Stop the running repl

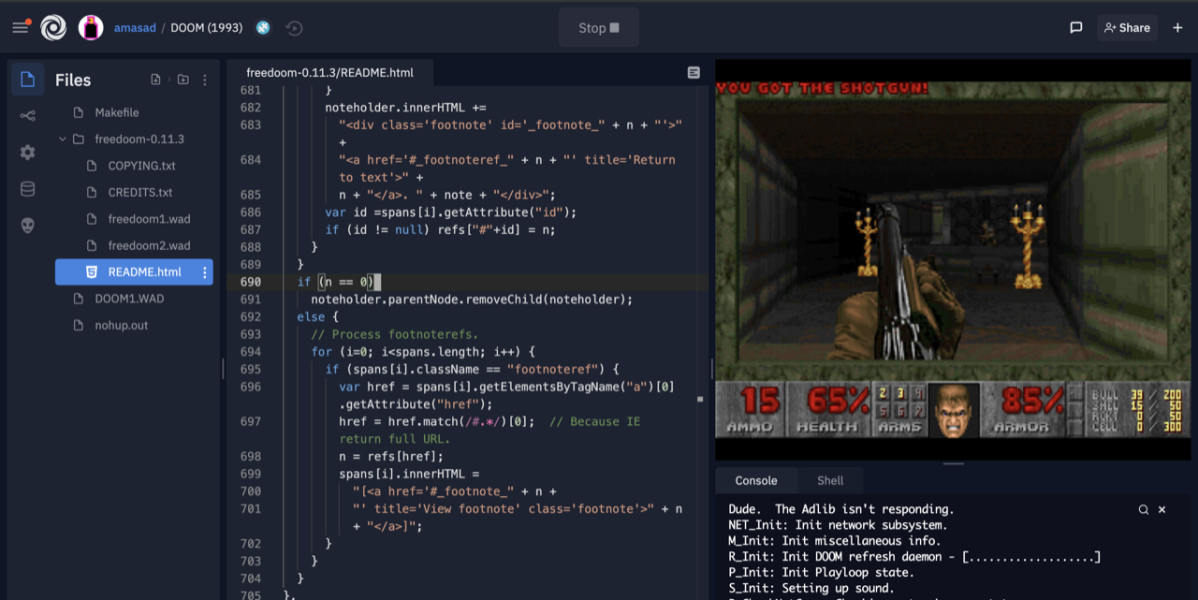598,28
